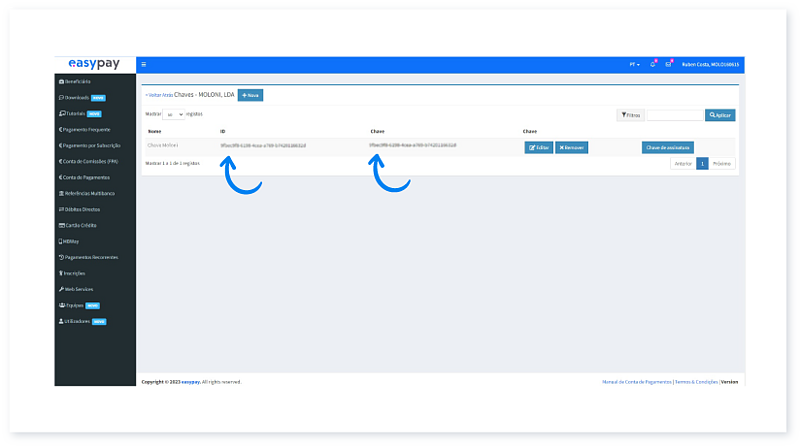Click the easypay footer link
Screen dimensions: 800x446
click(191, 382)
